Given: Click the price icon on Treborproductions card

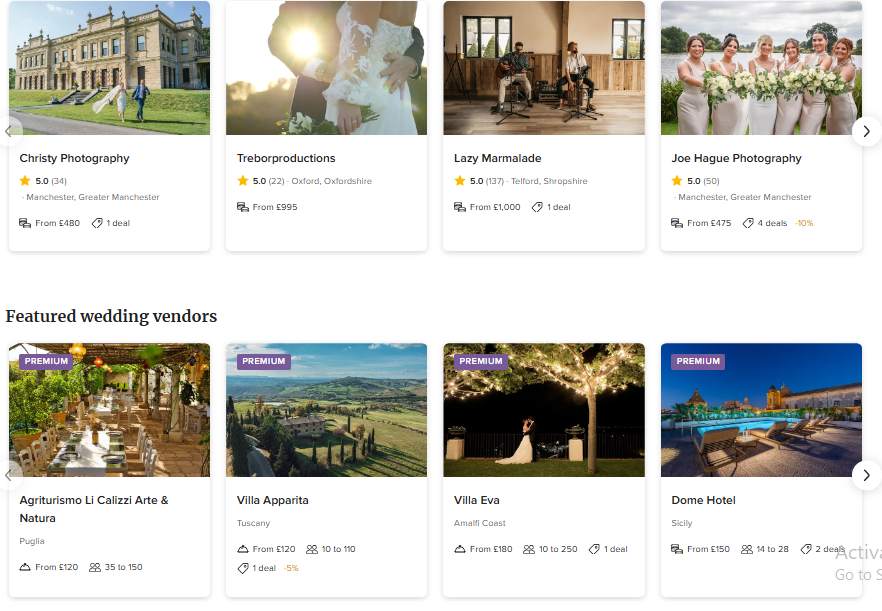Looking at the screenshot, I should (243, 207).
